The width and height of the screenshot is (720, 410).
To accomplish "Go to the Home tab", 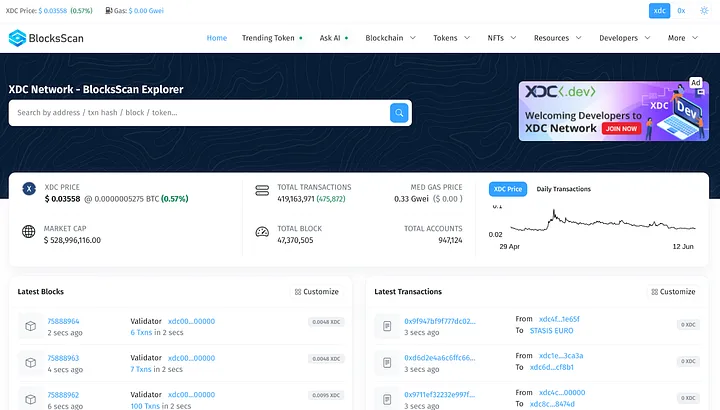I will point(217,38).
